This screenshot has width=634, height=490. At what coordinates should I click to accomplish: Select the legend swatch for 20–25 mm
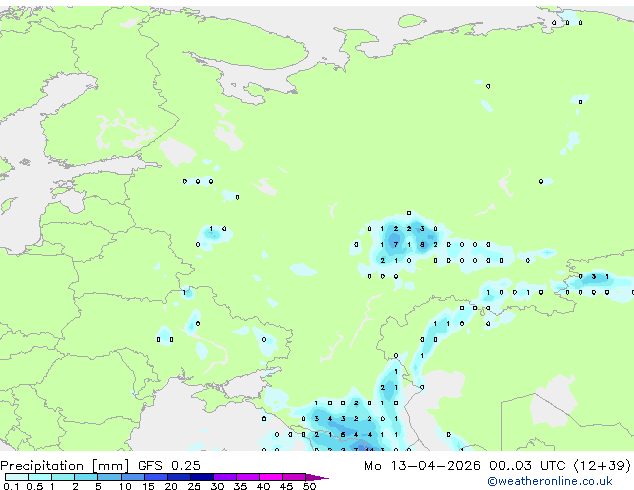179,477
